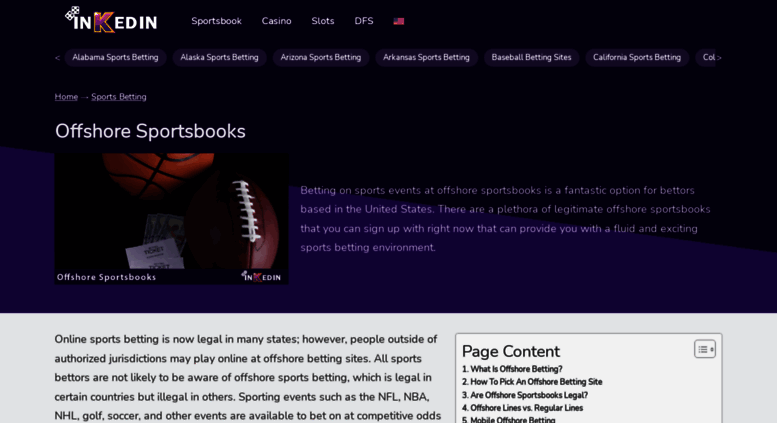Image resolution: width=777 pixels, height=423 pixels.
Task: Jump to How To Pick An Offshore Betting Site
Action: coord(532,382)
